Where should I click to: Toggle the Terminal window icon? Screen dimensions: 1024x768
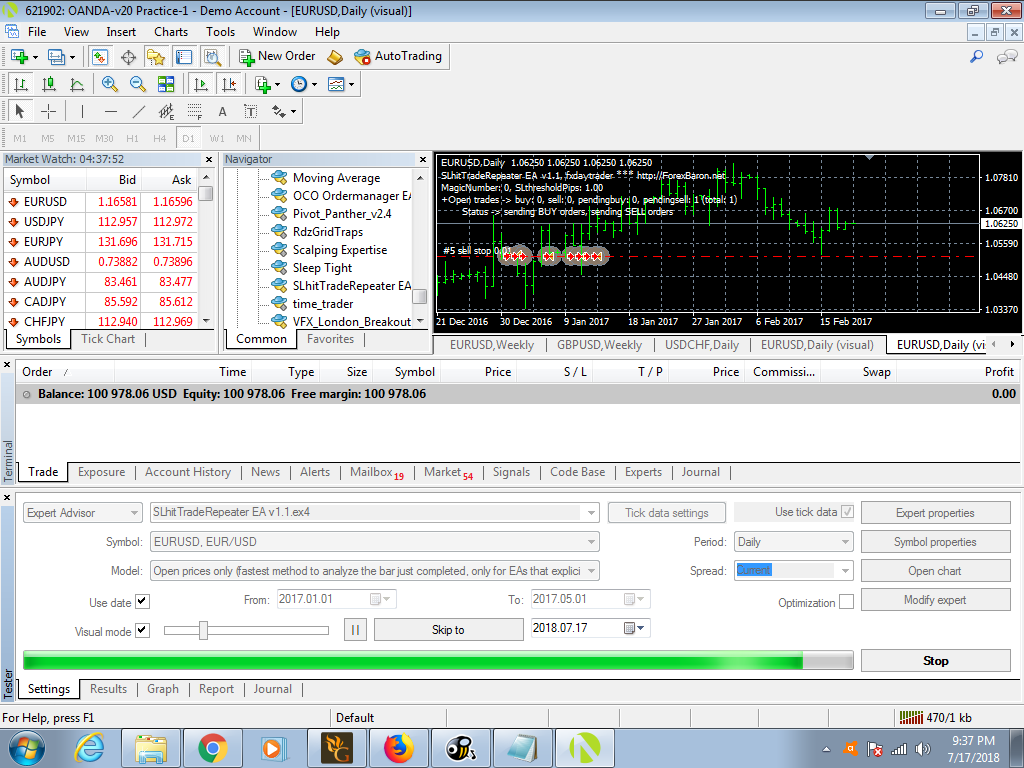point(184,57)
